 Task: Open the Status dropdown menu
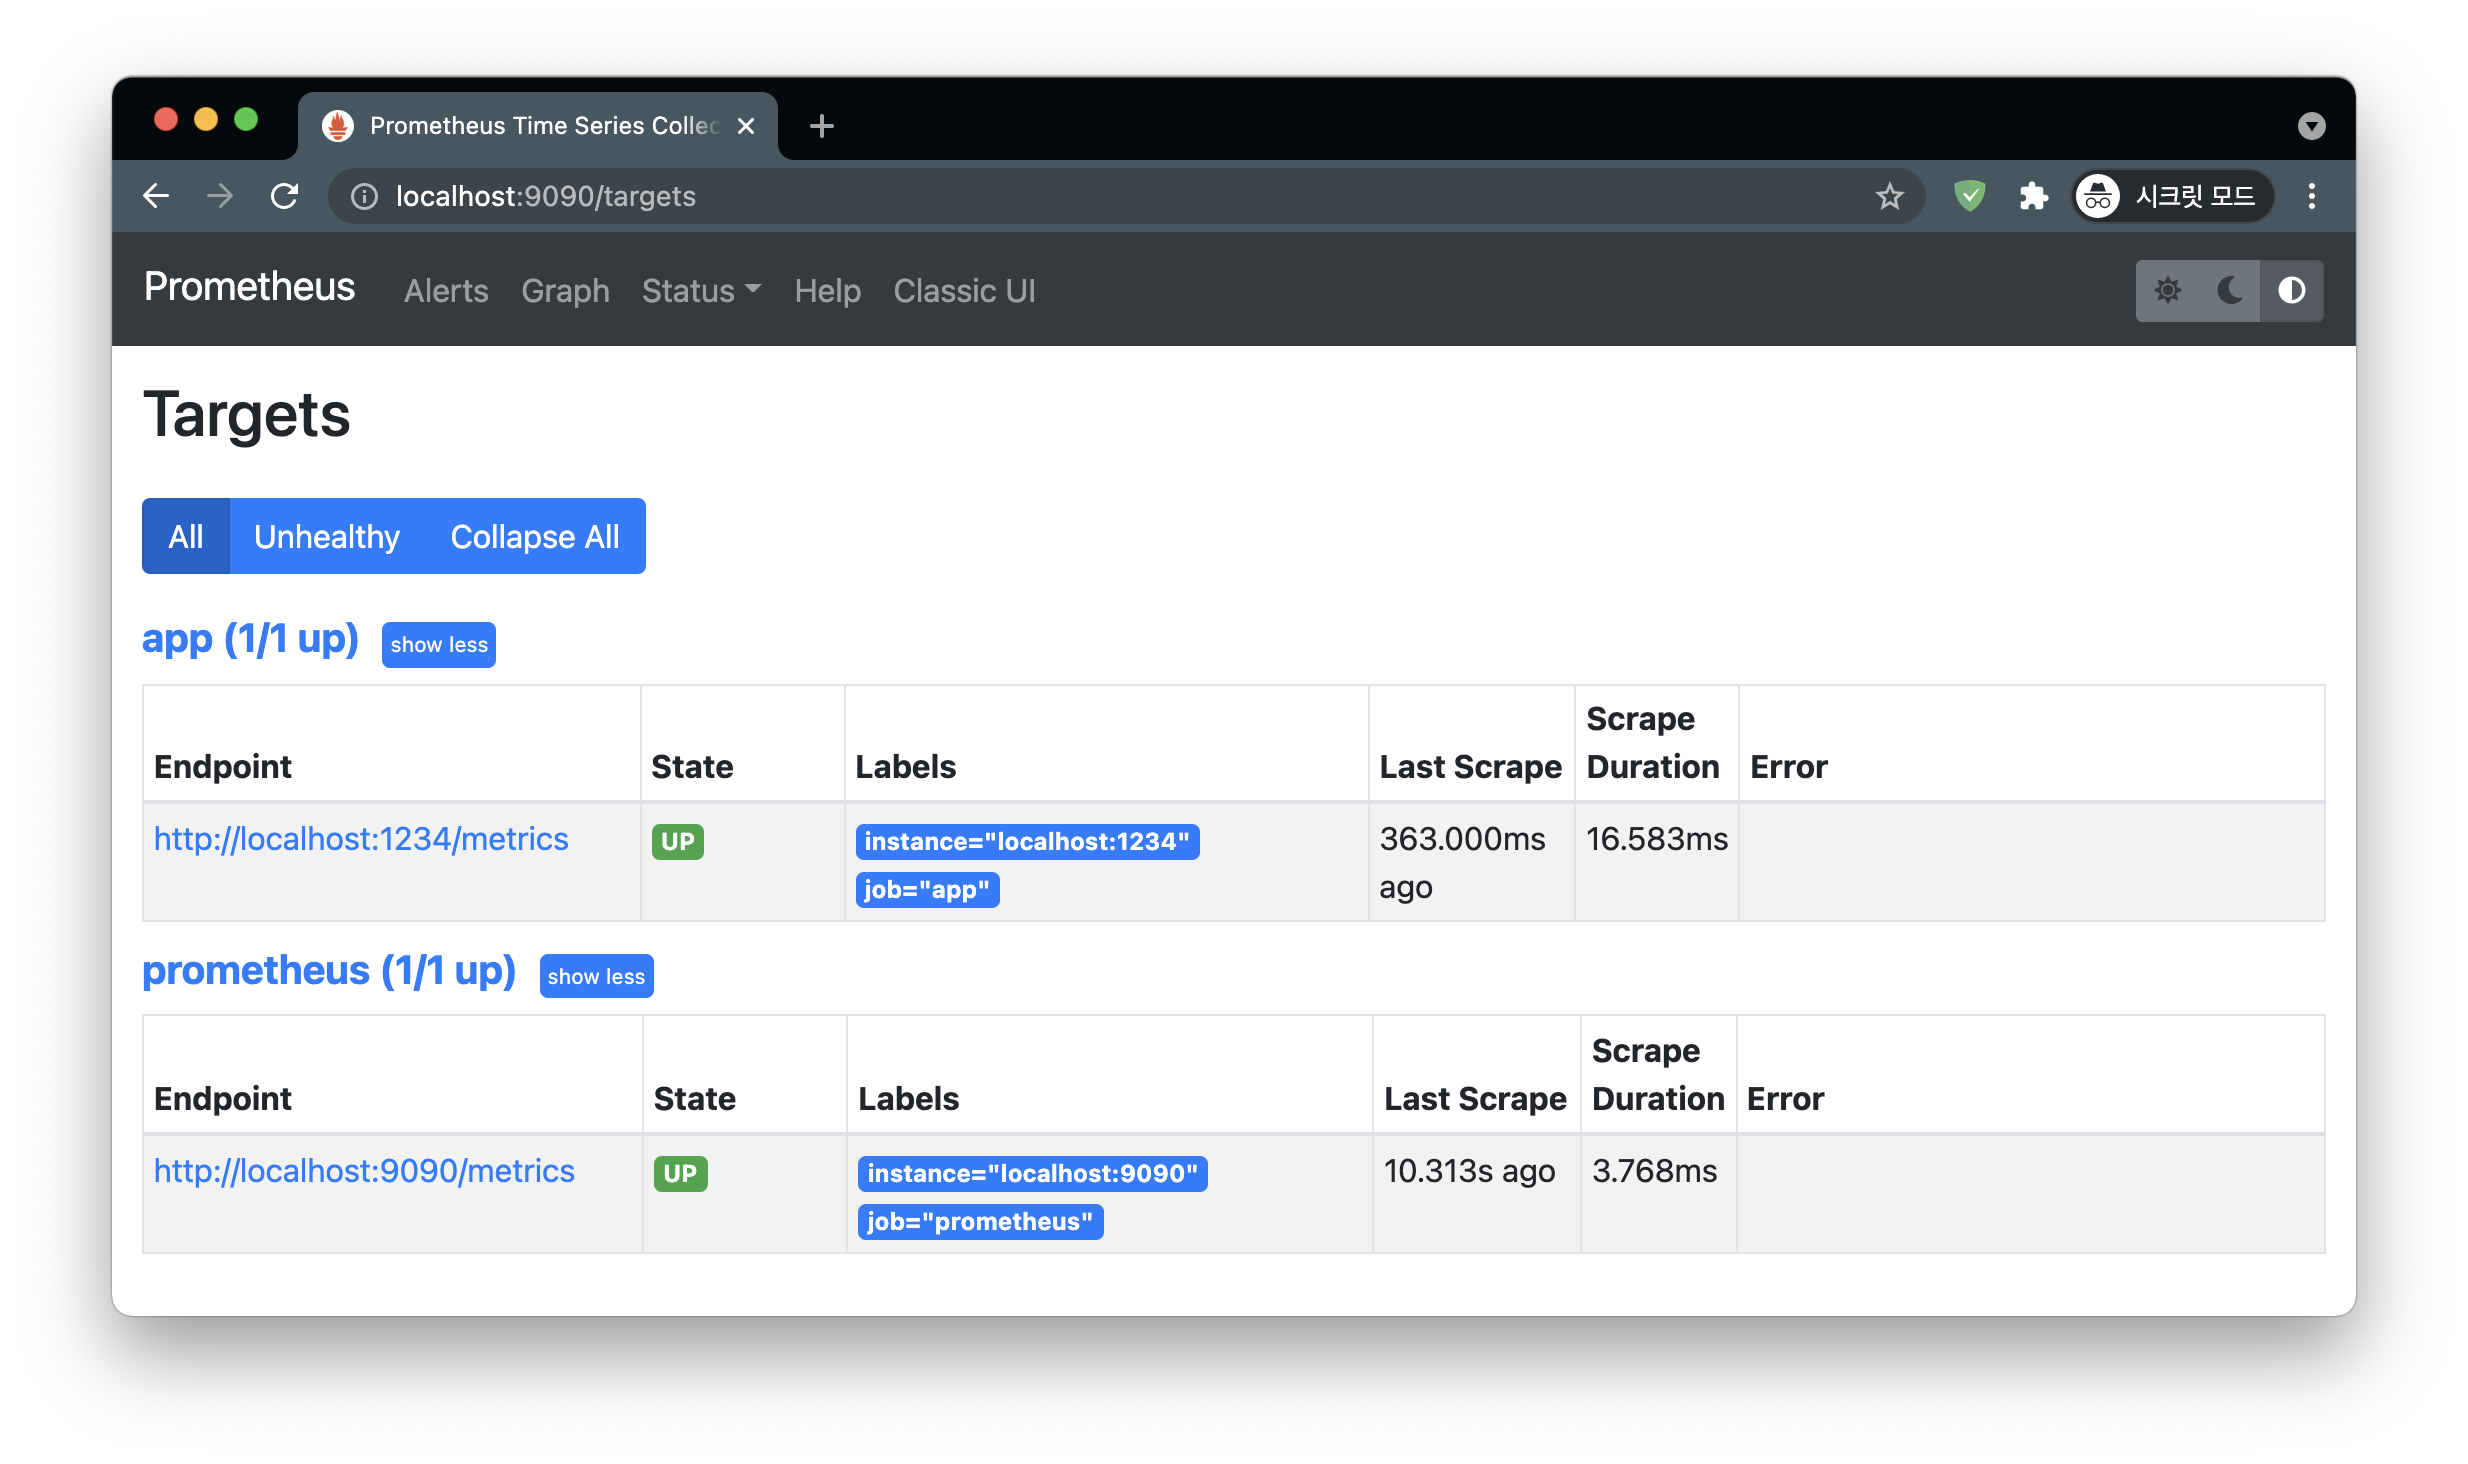click(x=701, y=291)
